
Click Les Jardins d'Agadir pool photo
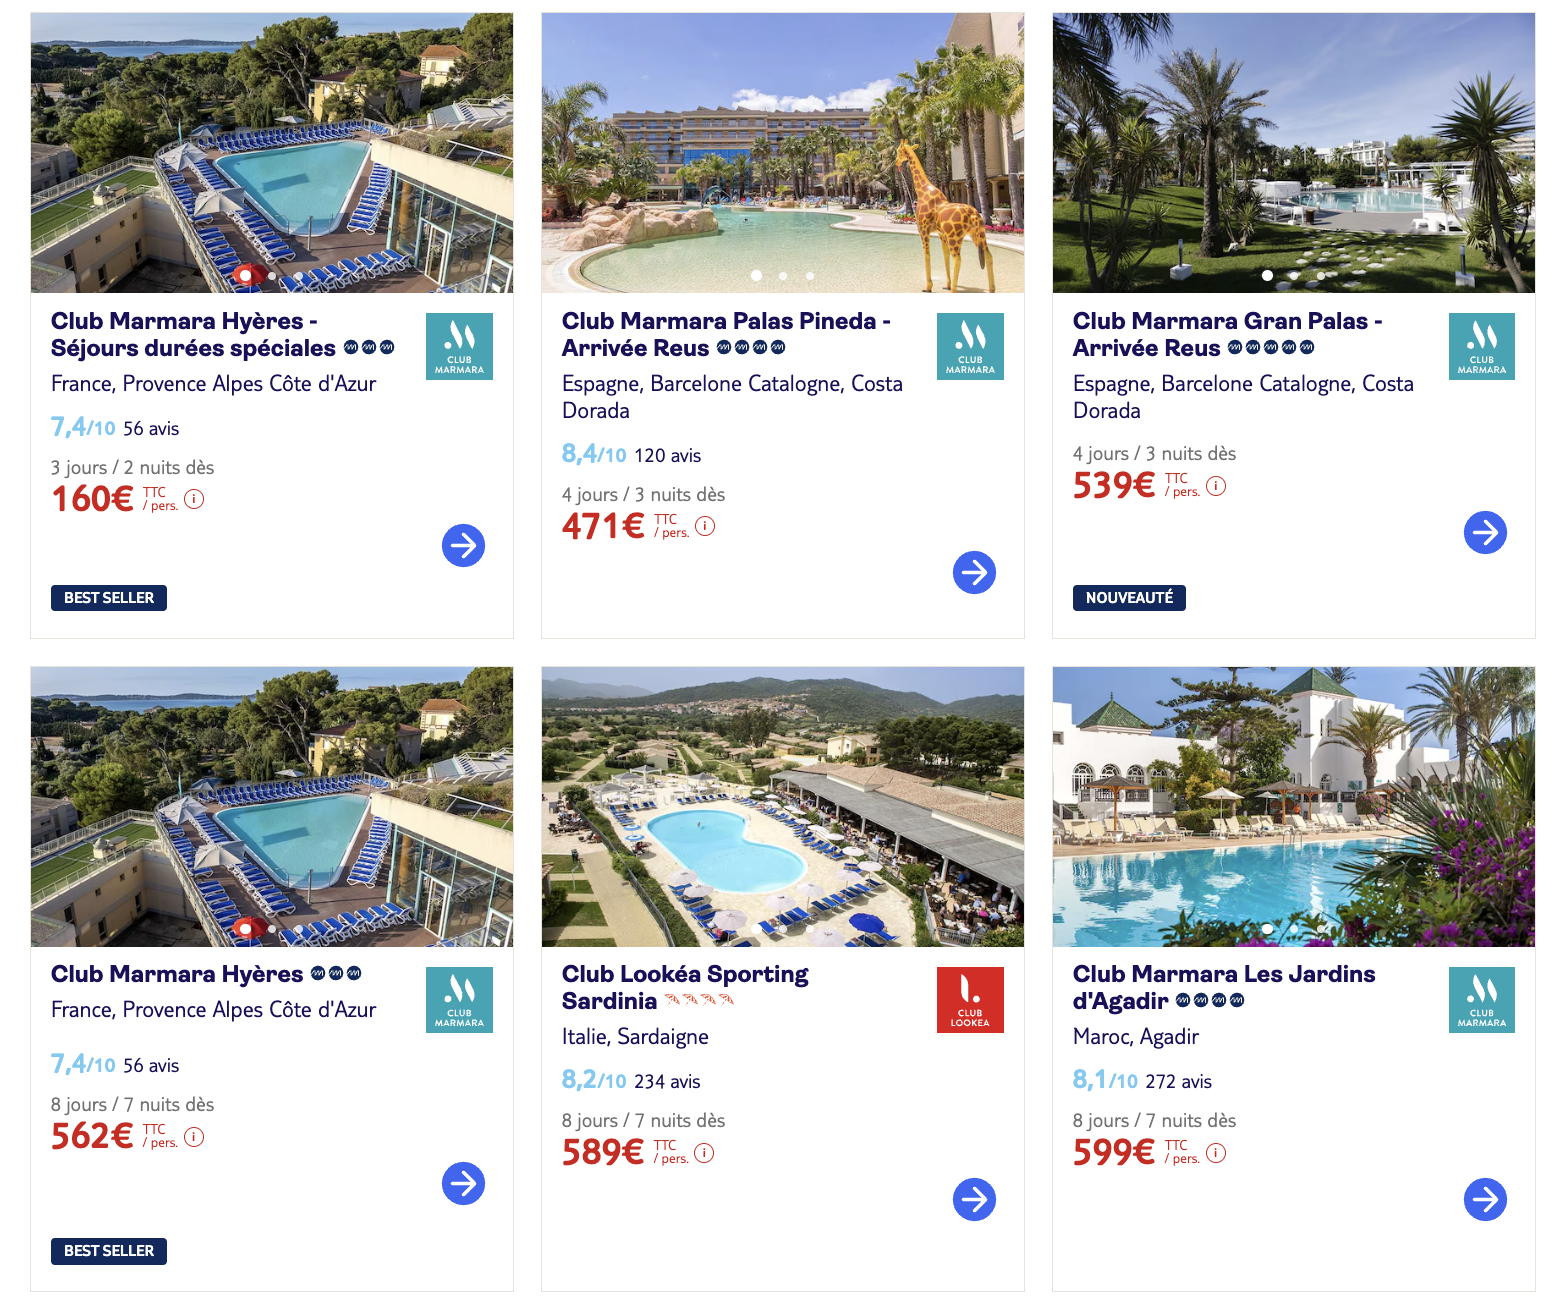tap(1293, 806)
